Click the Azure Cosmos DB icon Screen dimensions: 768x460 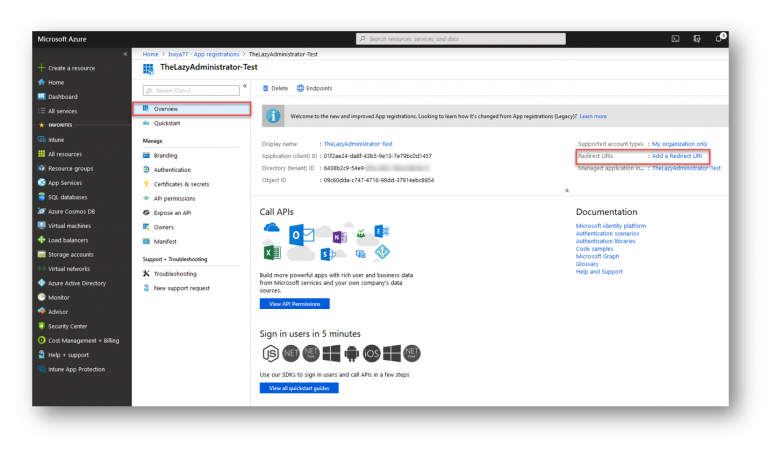42,211
